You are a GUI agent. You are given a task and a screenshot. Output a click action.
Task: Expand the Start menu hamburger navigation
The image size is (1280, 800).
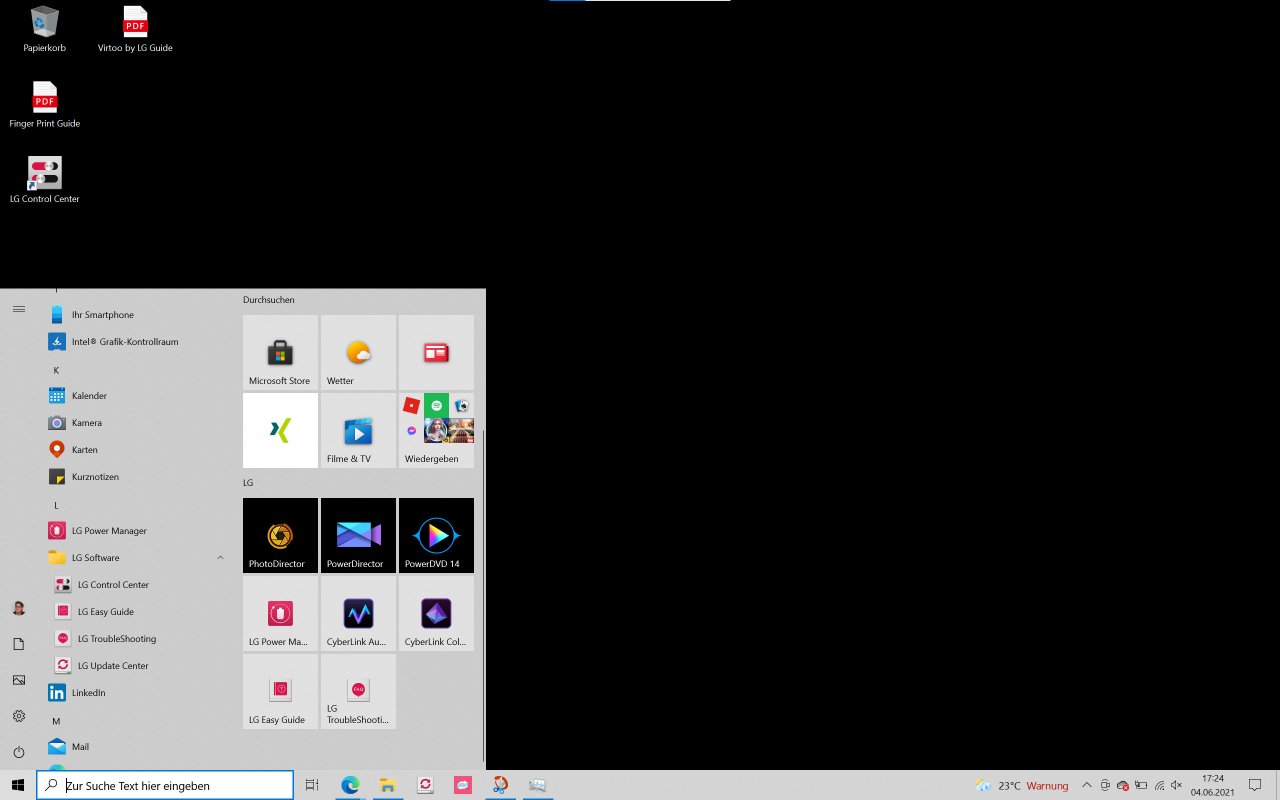click(x=18, y=309)
